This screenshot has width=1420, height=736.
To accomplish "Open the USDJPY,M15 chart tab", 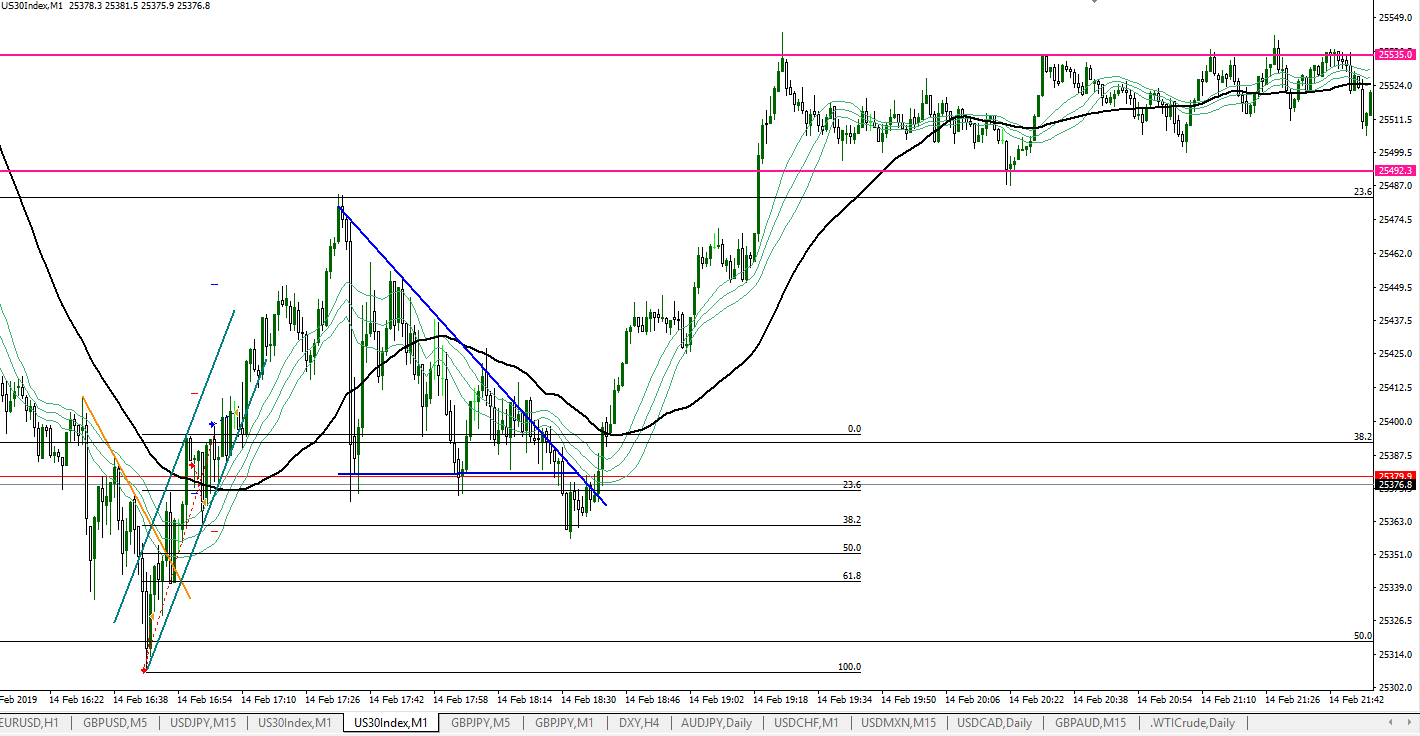I will pos(203,723).
